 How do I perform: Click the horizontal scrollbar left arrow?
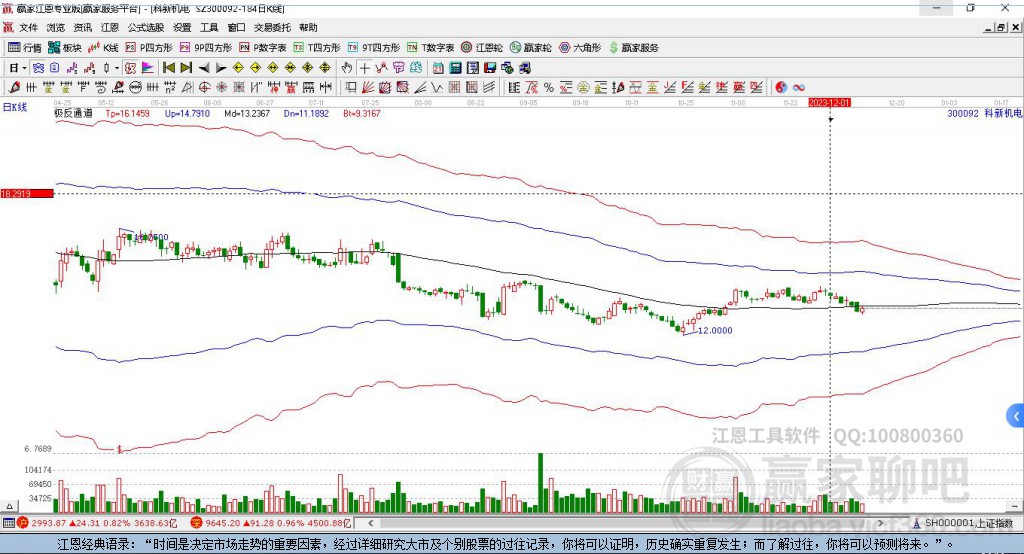coord(370,523)
